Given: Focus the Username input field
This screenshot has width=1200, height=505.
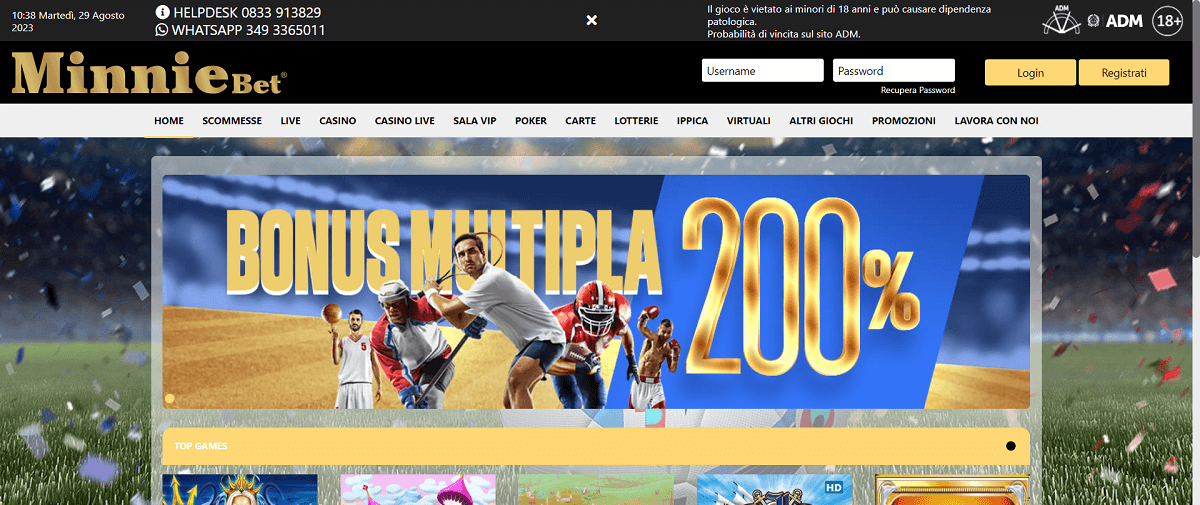Looking at the screenshot, I should pyautogui.click(x=763, y=71).
